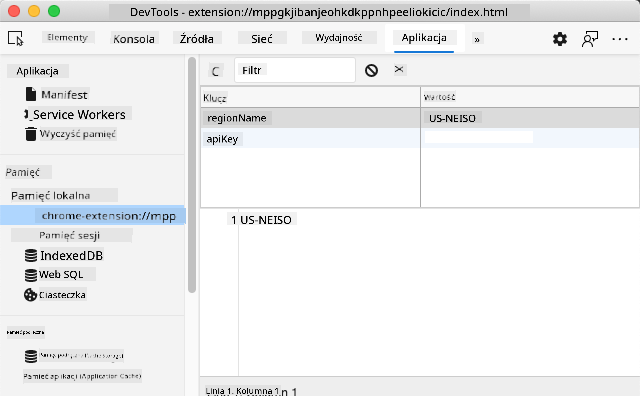Clear all entries with the block icon
640x396 pixels.
pos(371,71)
